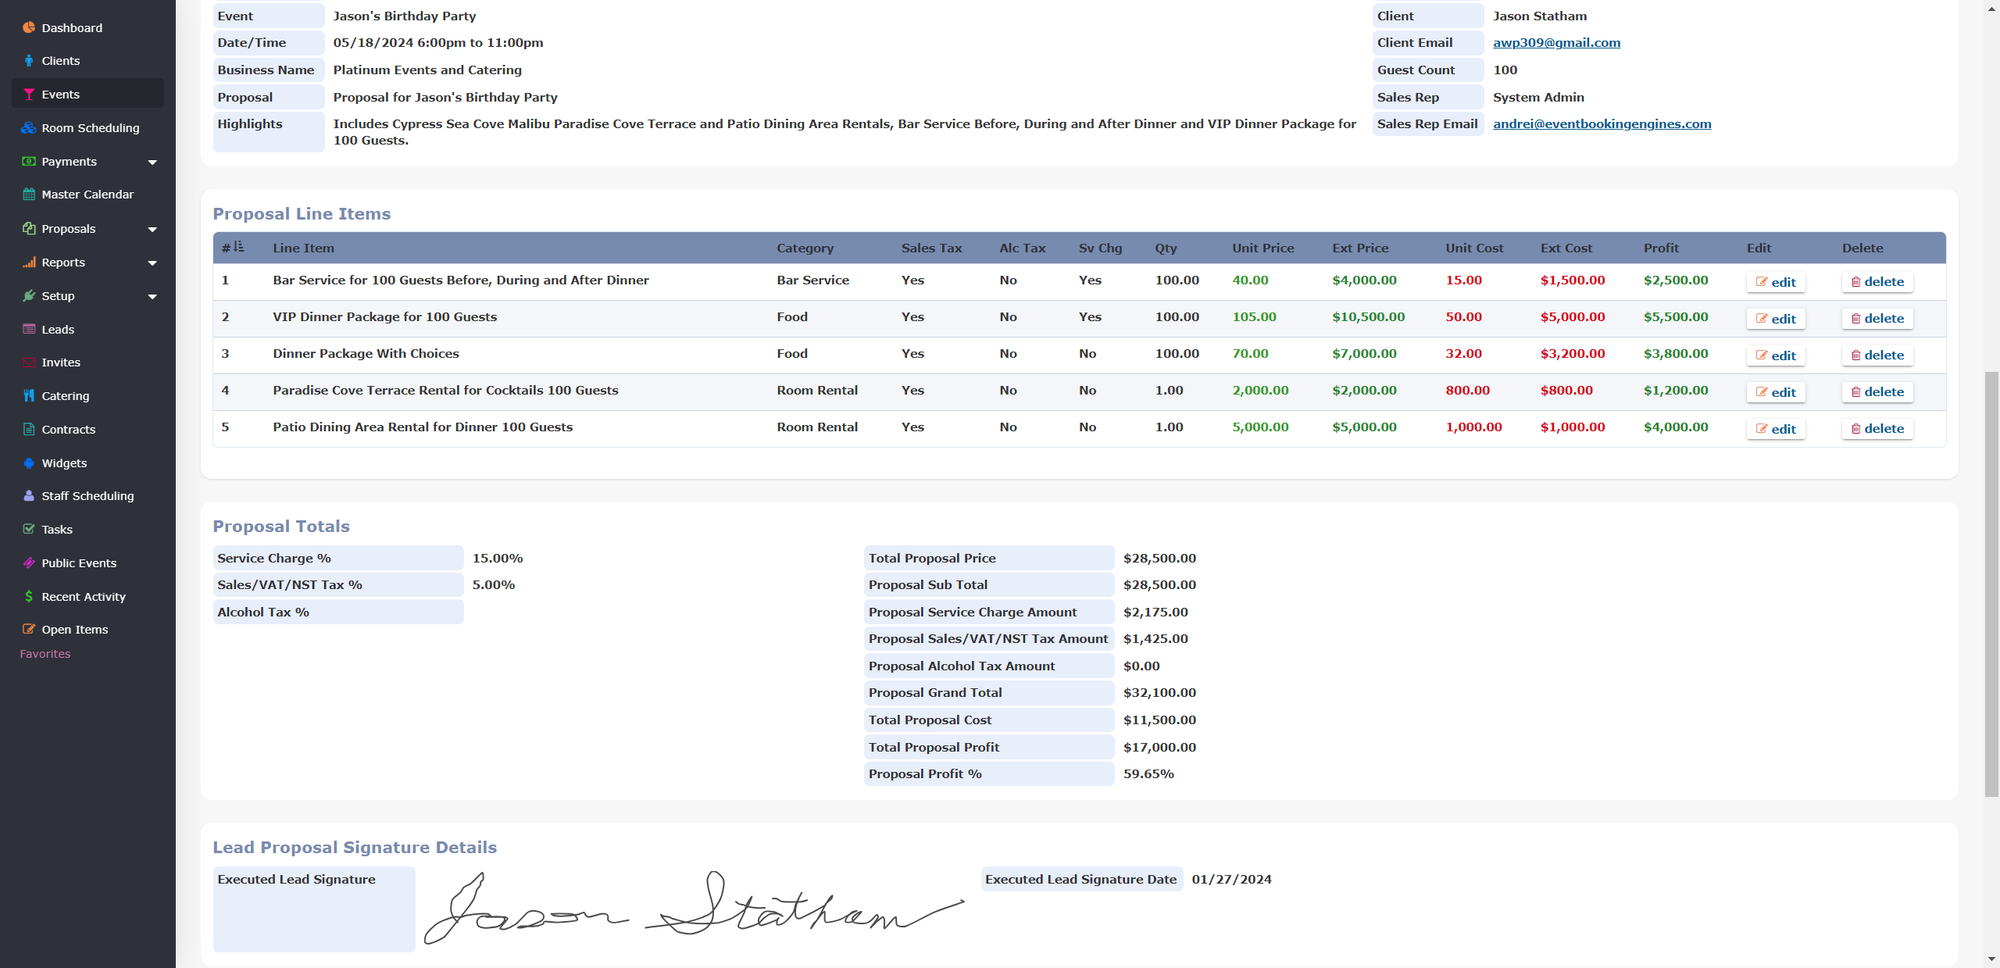Screen dimensions: 2000x968
Task: Delete Patio Dining Area Rental row
Action: (1877, 429)
